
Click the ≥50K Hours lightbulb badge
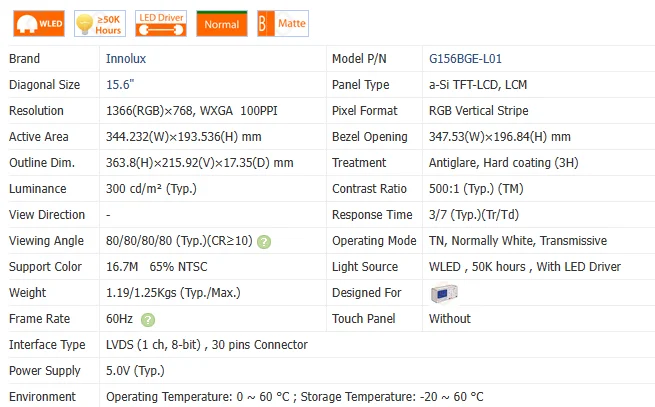[x=99, y=23]
